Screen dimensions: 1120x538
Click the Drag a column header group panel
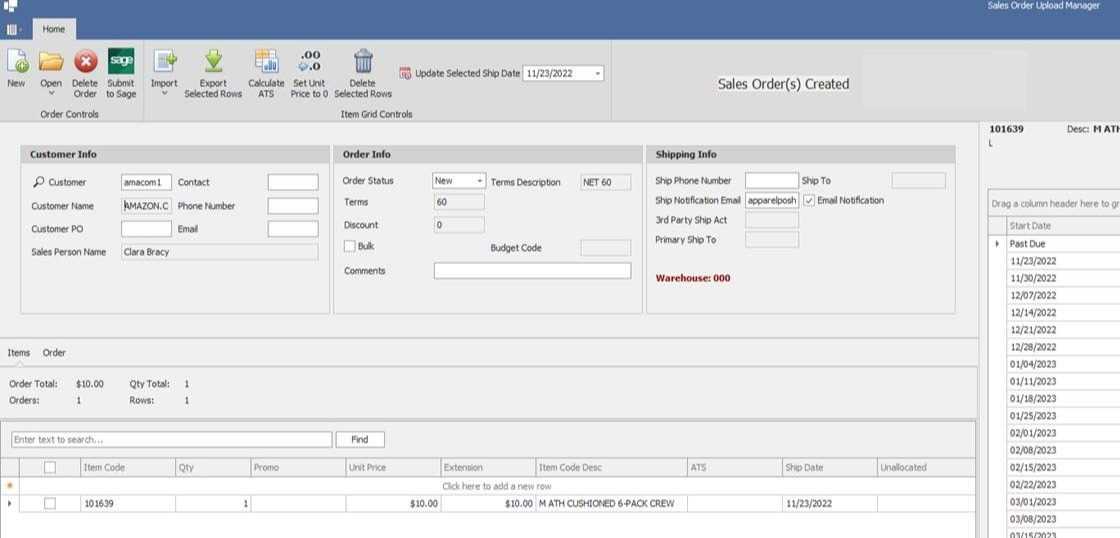pyautogui.click(x=1054, y=204)
